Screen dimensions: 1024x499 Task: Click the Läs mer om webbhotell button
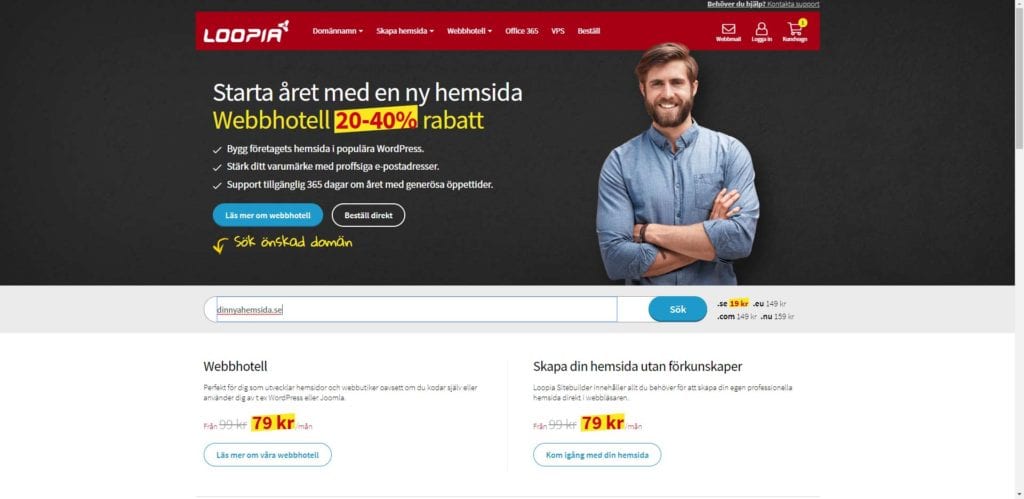pyautogui.click(x=268, y=215)
